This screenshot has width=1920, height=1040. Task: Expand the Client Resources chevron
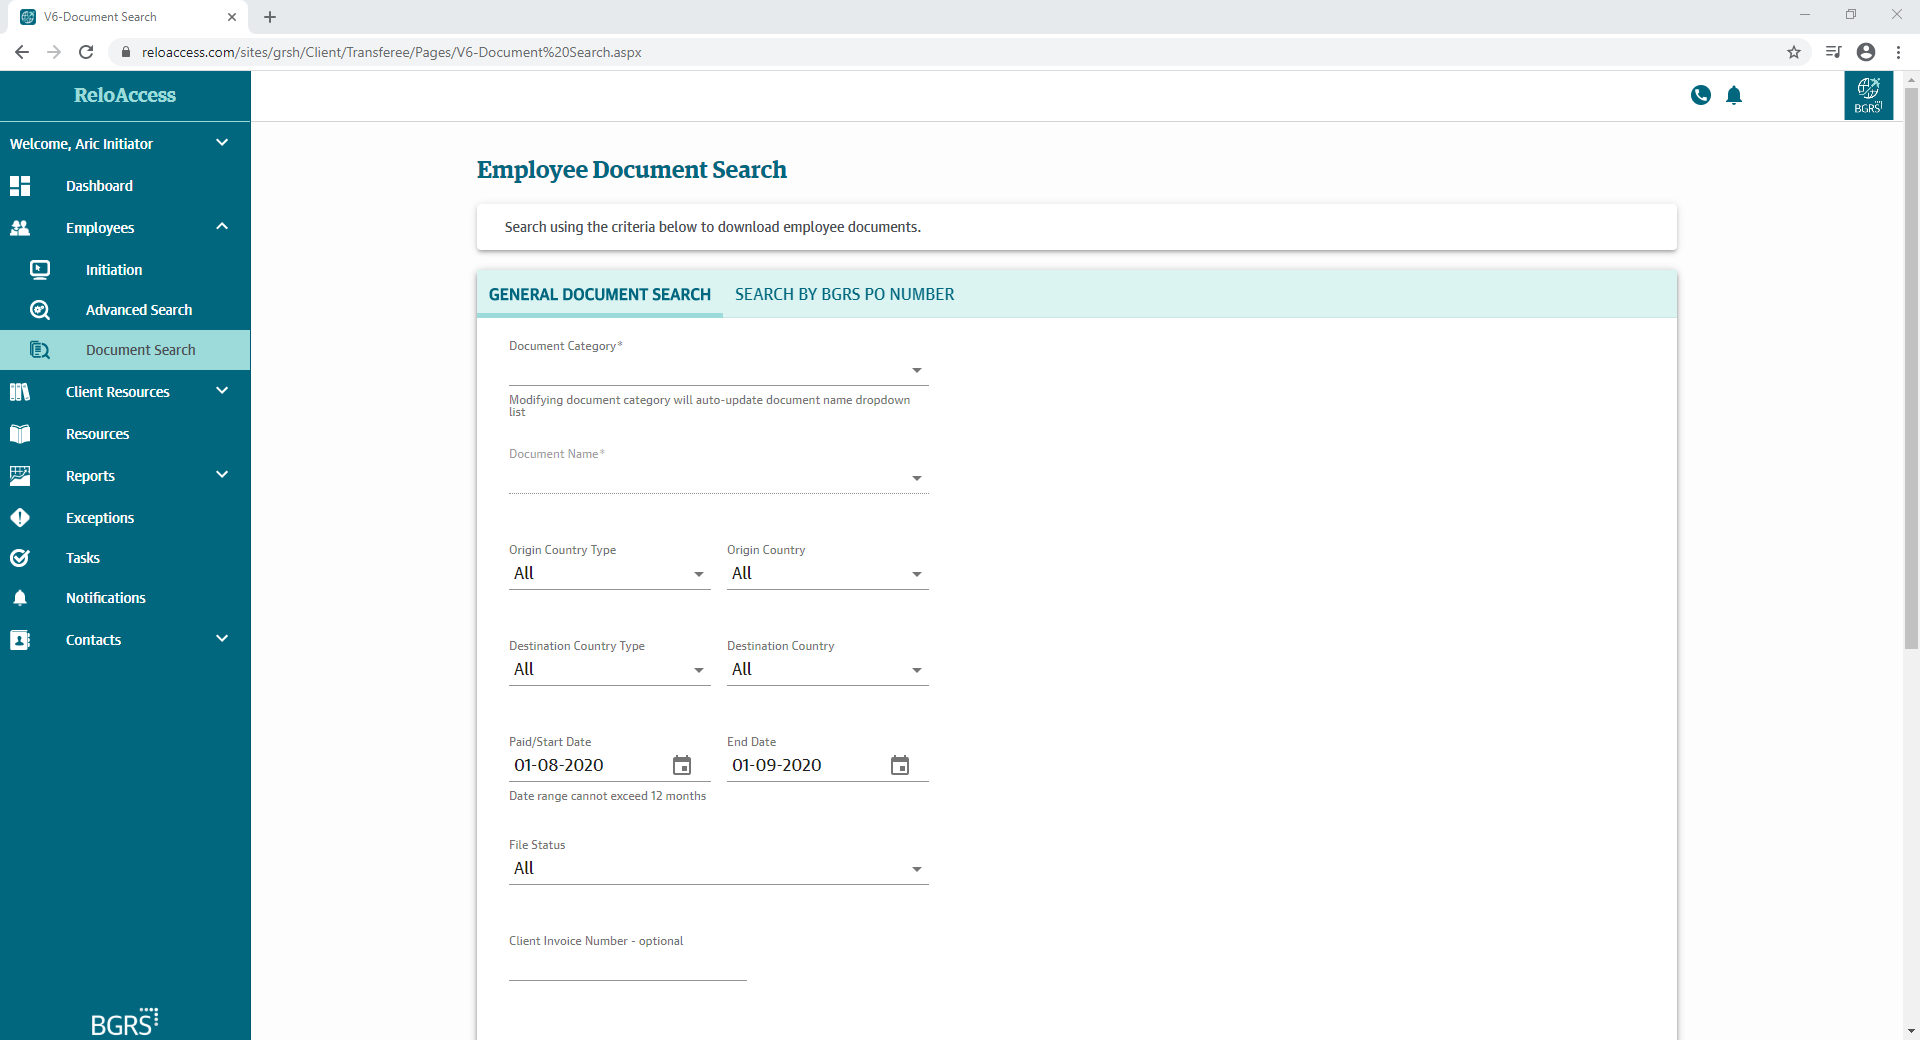coord(222,391)
